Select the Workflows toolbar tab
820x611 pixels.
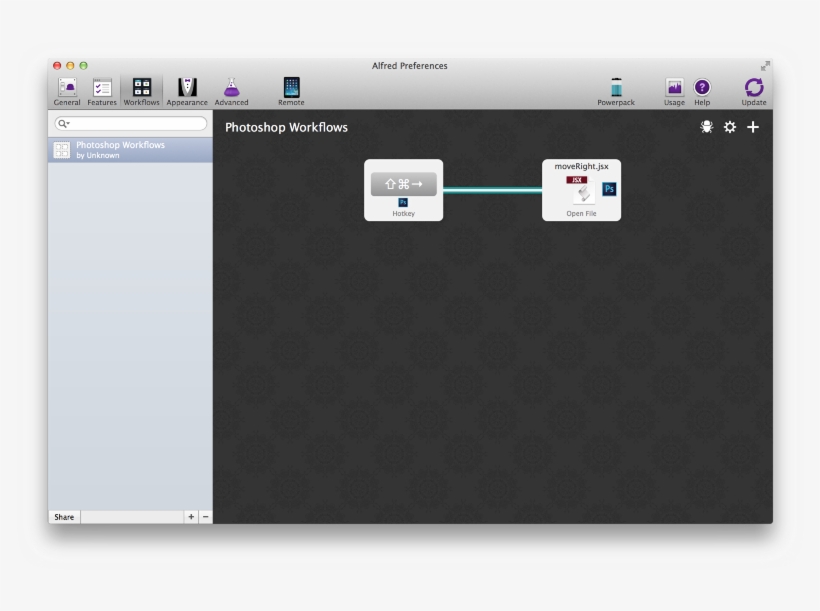pos(142,90)
